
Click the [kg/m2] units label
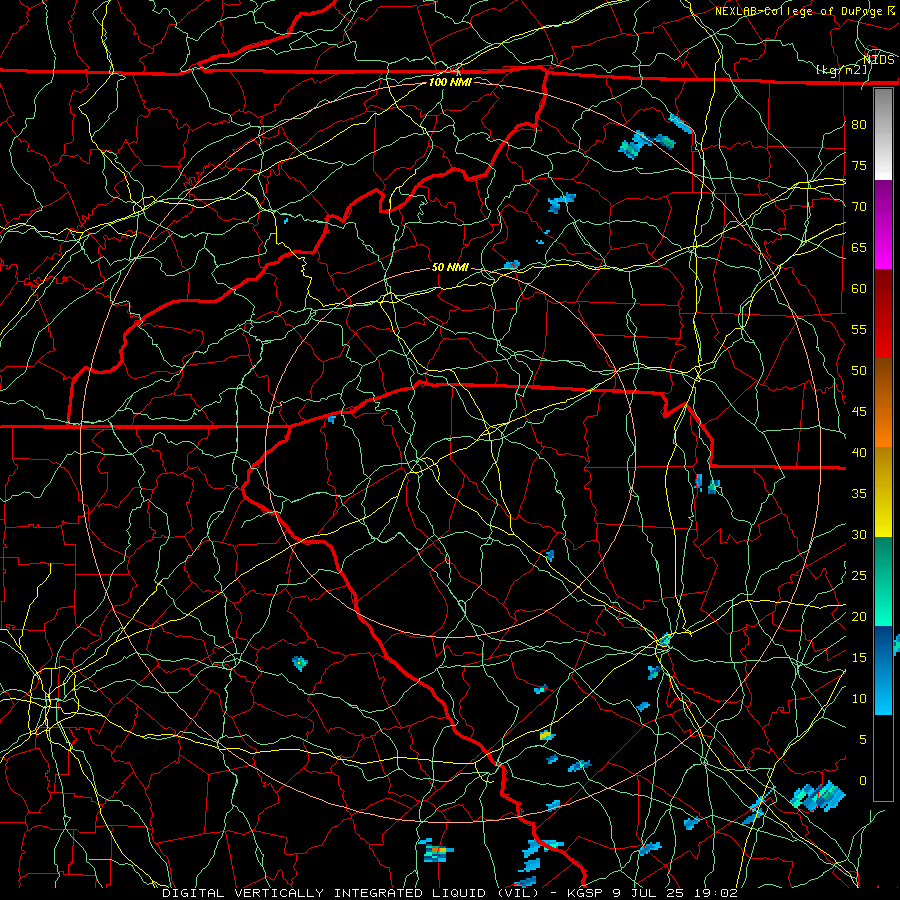pyautogui.click(x=841, y=70)
